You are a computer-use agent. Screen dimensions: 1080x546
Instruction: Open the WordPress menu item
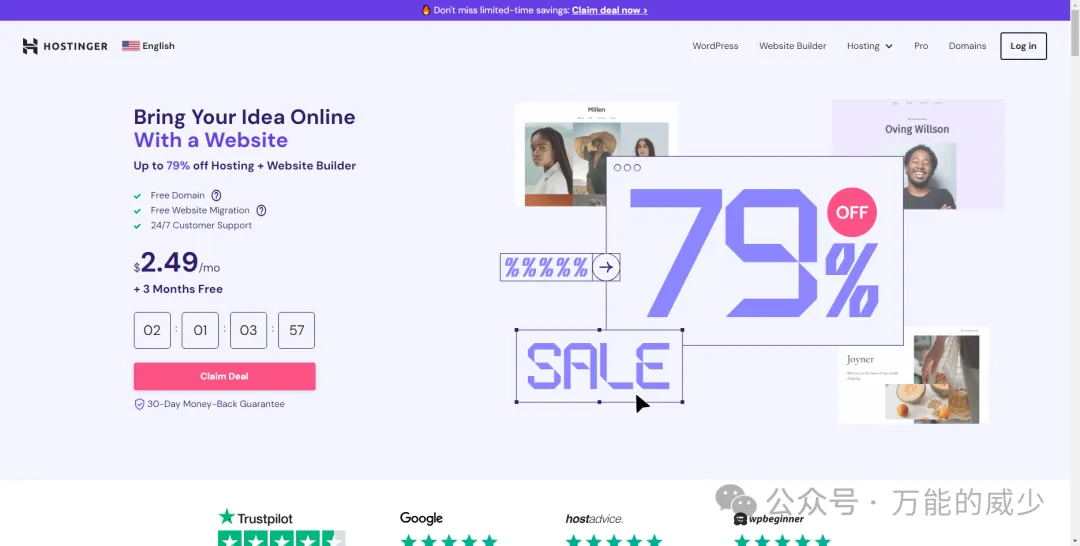tap(715, 46)
